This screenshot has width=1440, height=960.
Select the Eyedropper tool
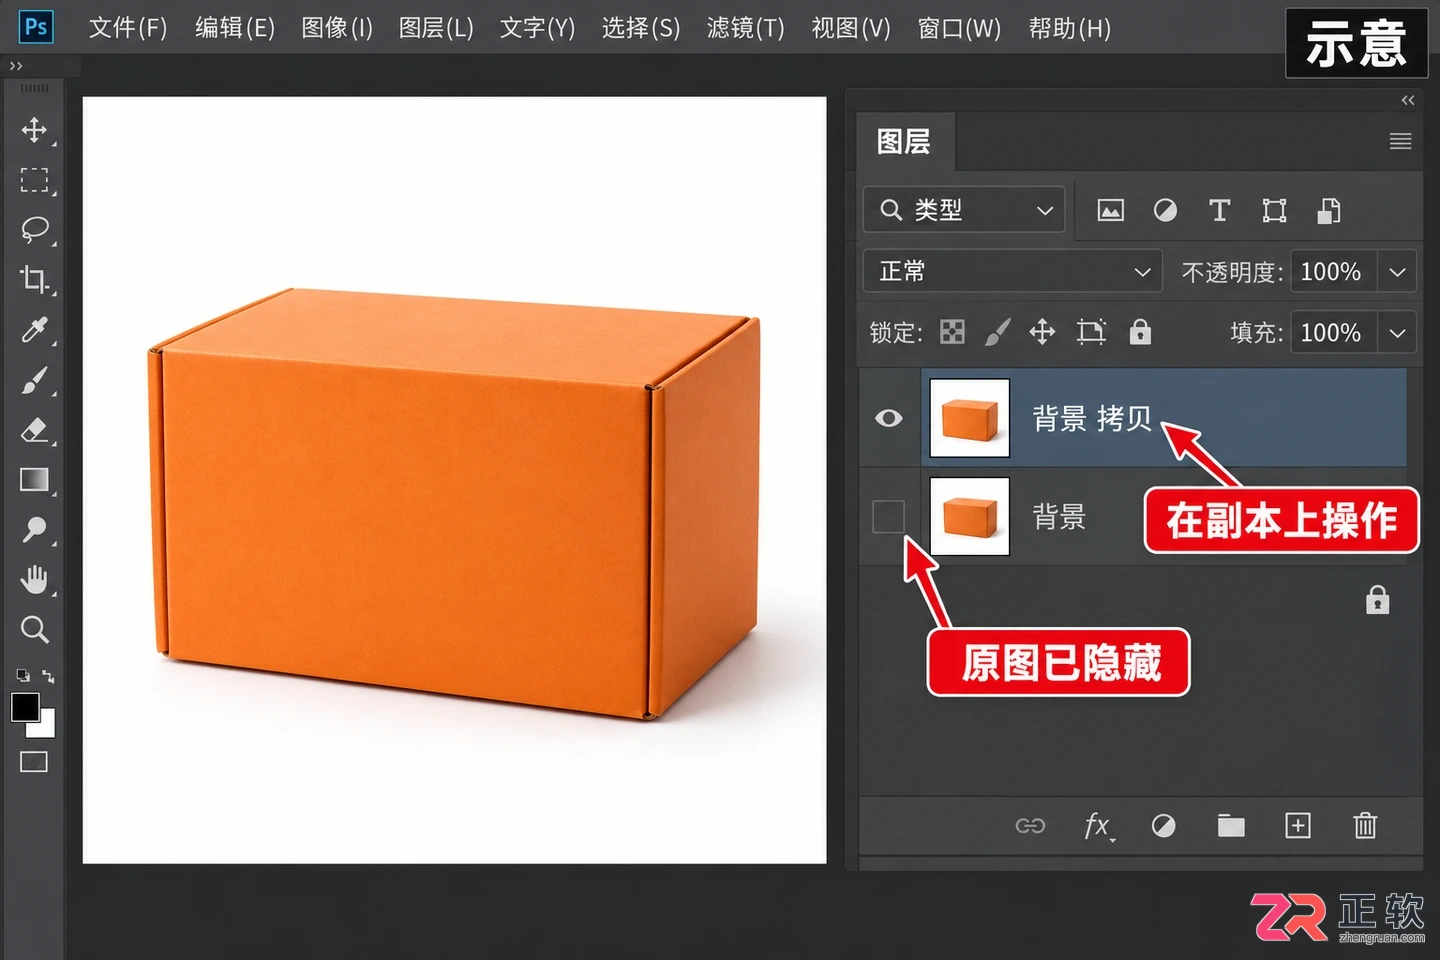(34, 329)
